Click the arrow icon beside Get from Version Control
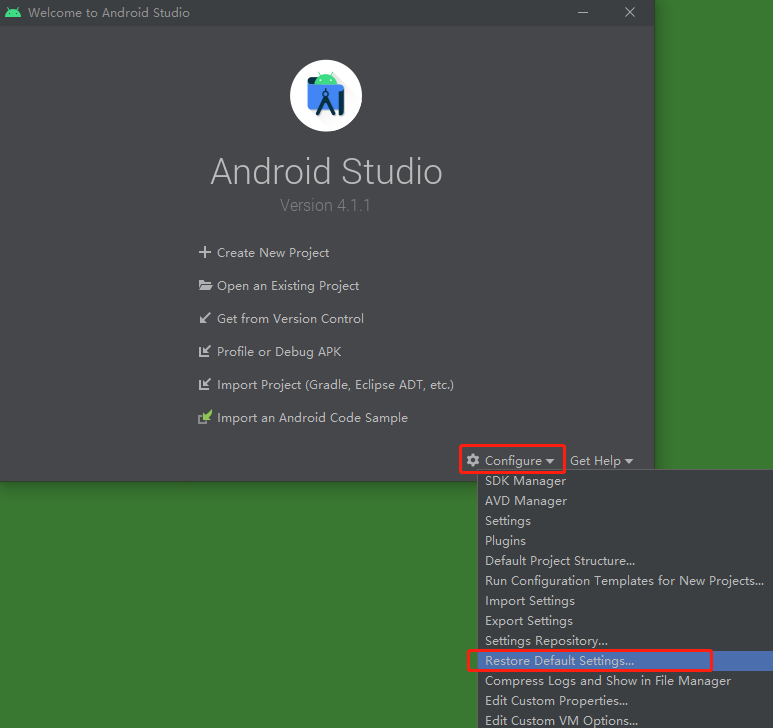 pyautogui.click(x=205, y=318)
